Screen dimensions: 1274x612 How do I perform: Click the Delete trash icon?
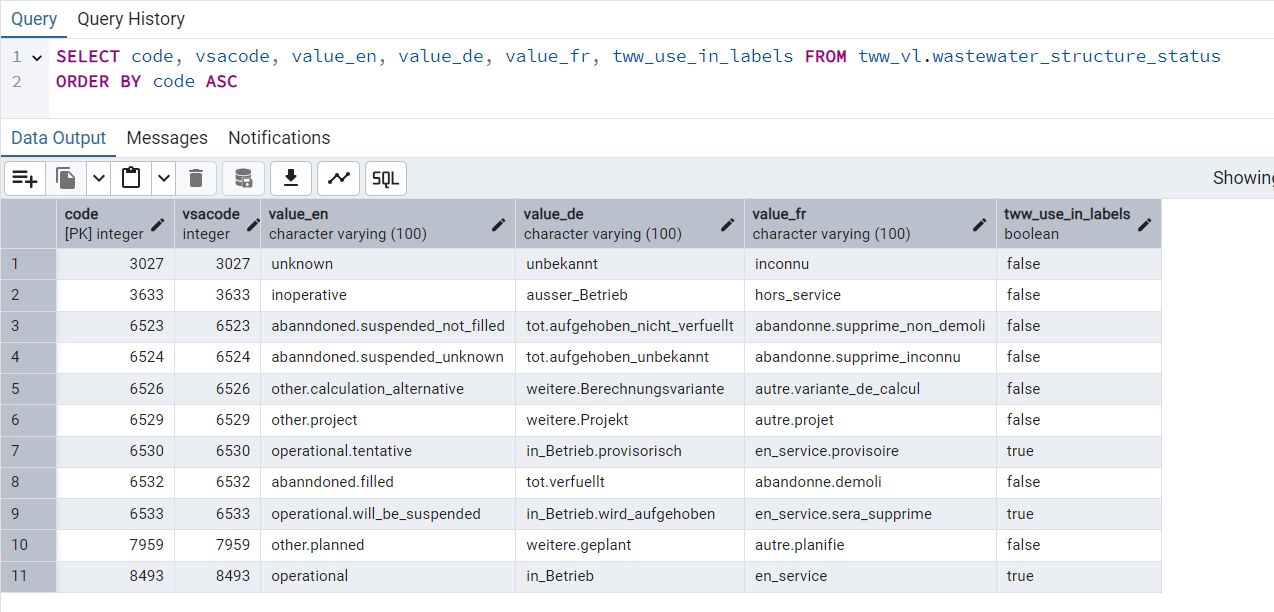pyautogui.click(x=196, y=178)
